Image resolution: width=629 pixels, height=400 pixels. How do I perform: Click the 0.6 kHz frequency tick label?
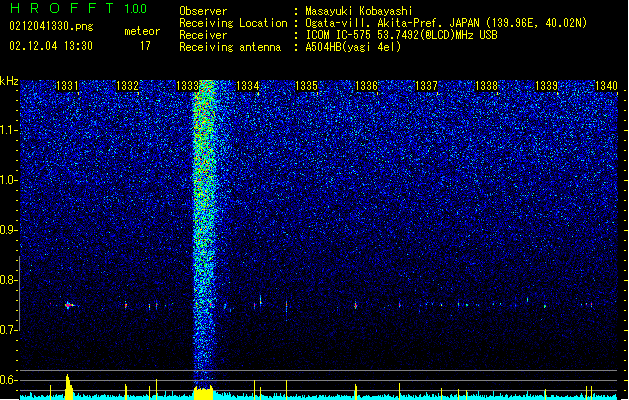8,380
